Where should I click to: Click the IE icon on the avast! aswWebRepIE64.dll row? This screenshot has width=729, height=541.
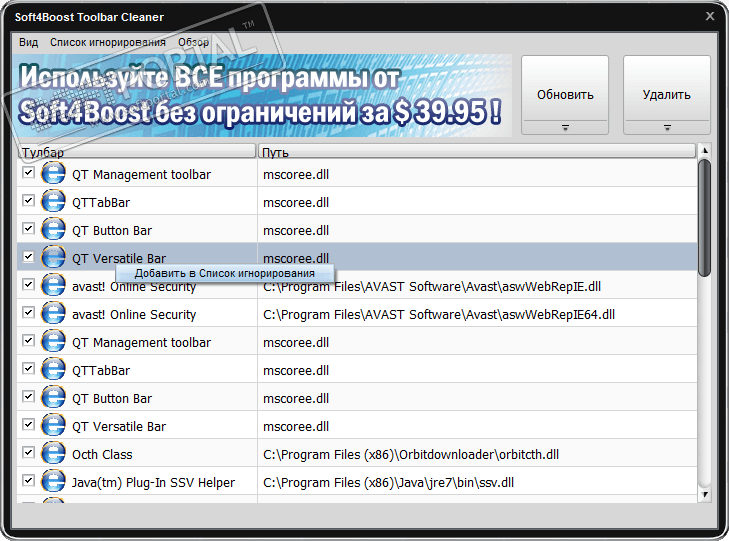tap(53, 313)
